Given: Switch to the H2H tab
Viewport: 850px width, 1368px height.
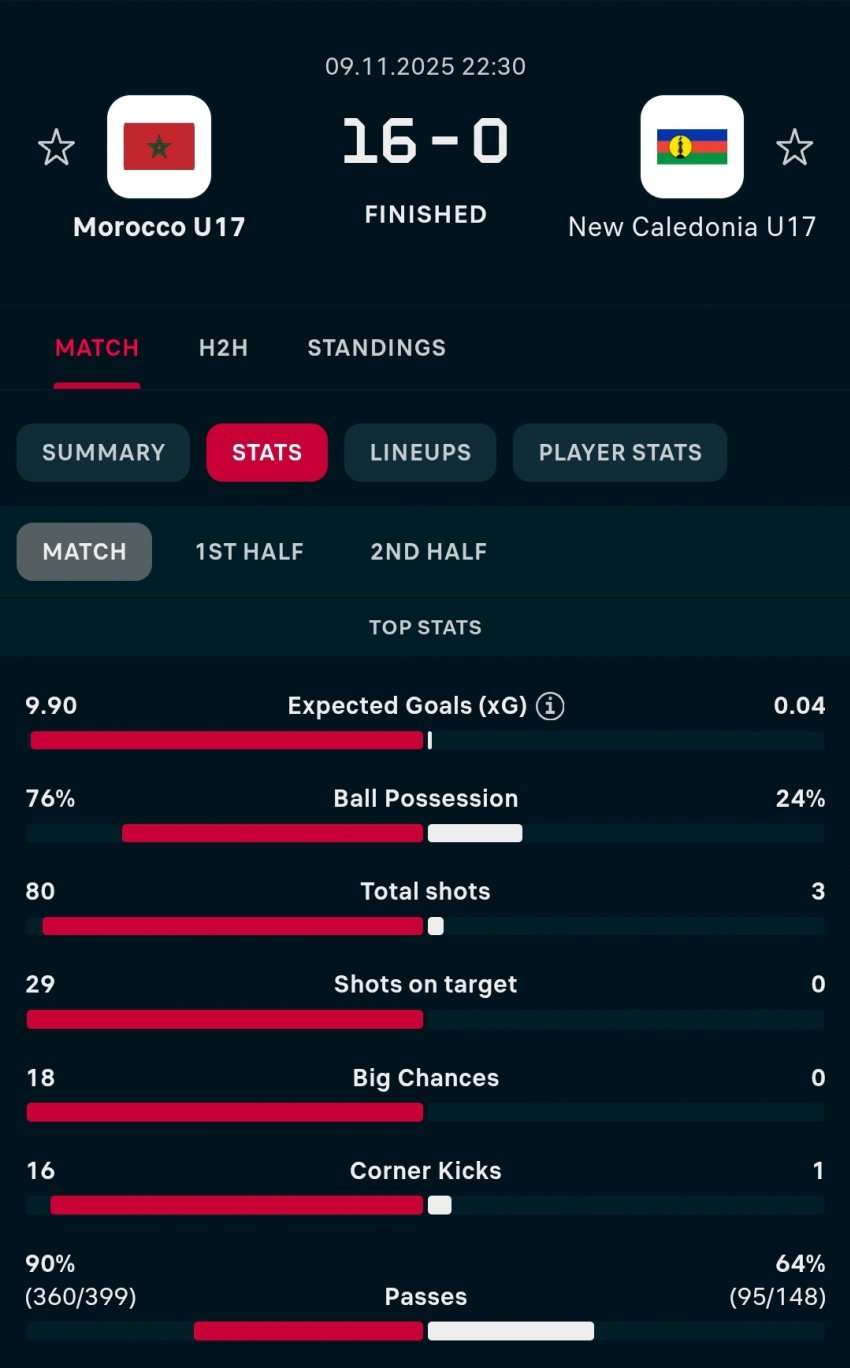Looking at the screenshot, I should pyautogui.click(x=223, y=348).
